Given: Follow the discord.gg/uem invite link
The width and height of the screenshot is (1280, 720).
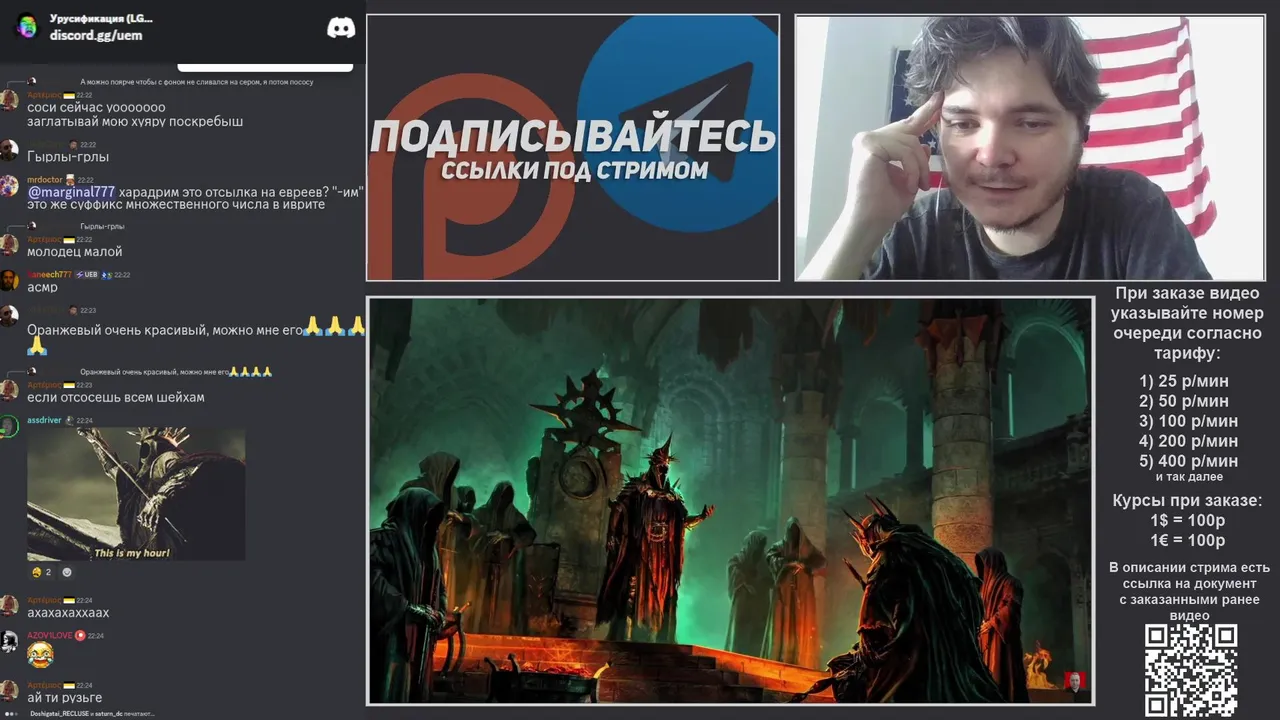Looking at the screenshot, I should 96,35.
